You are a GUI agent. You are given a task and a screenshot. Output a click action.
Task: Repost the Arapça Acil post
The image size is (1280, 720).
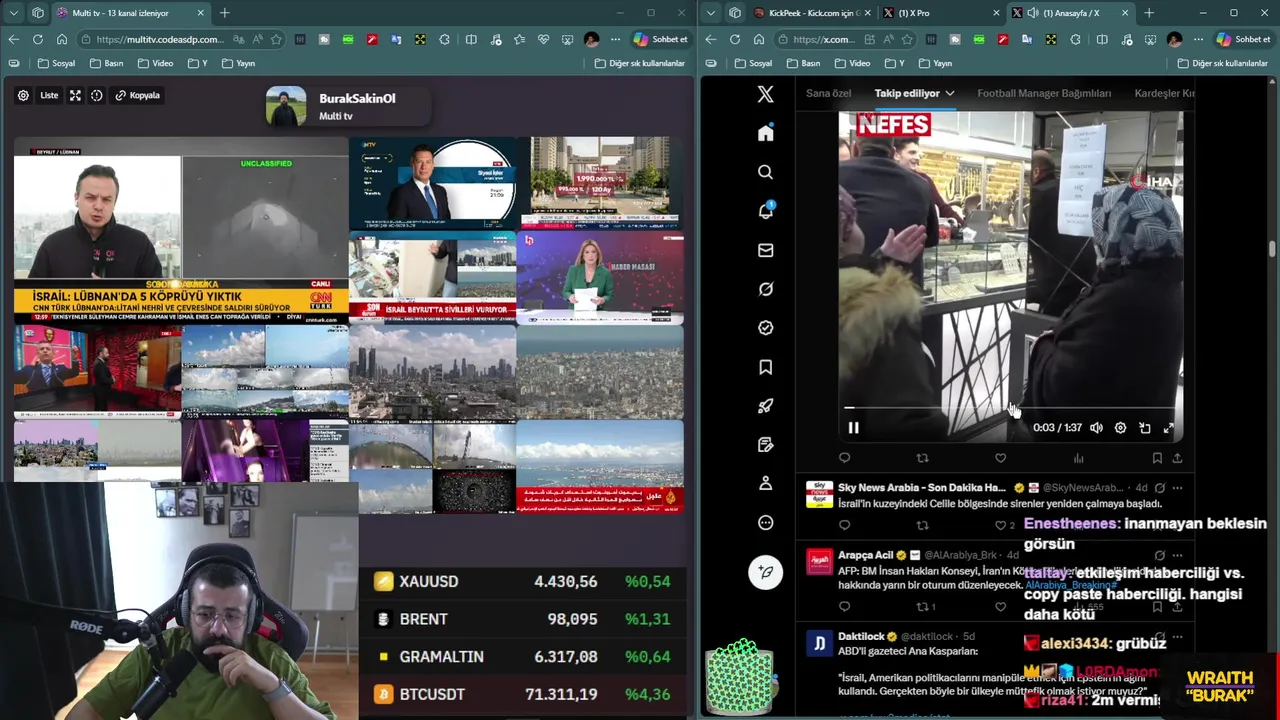(922, 606)
